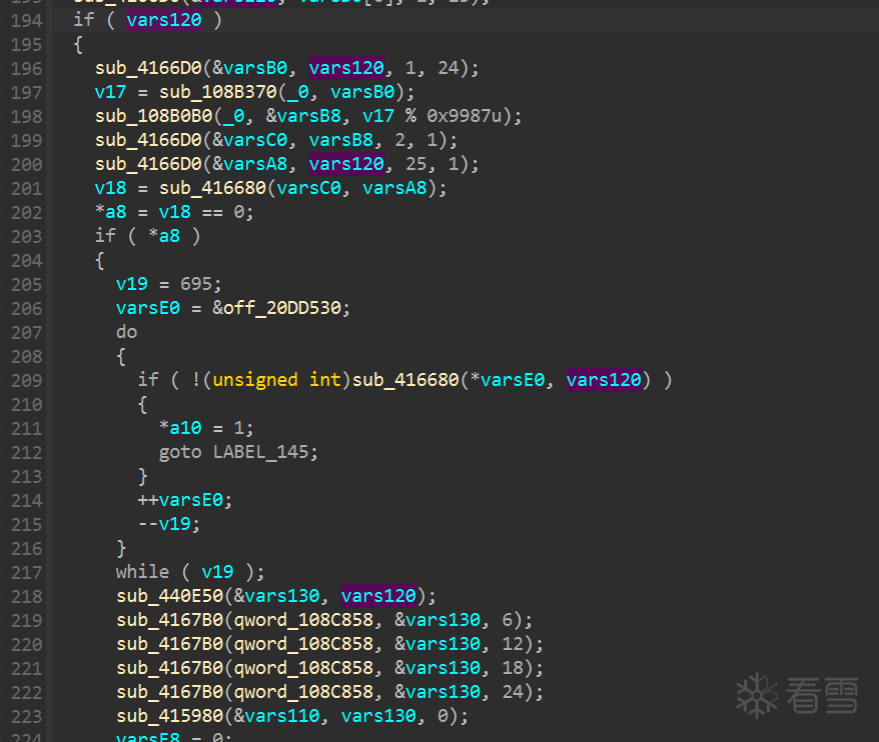
Task: Select &varsC0 argument on line 199
Action: (x=249, y=140)
